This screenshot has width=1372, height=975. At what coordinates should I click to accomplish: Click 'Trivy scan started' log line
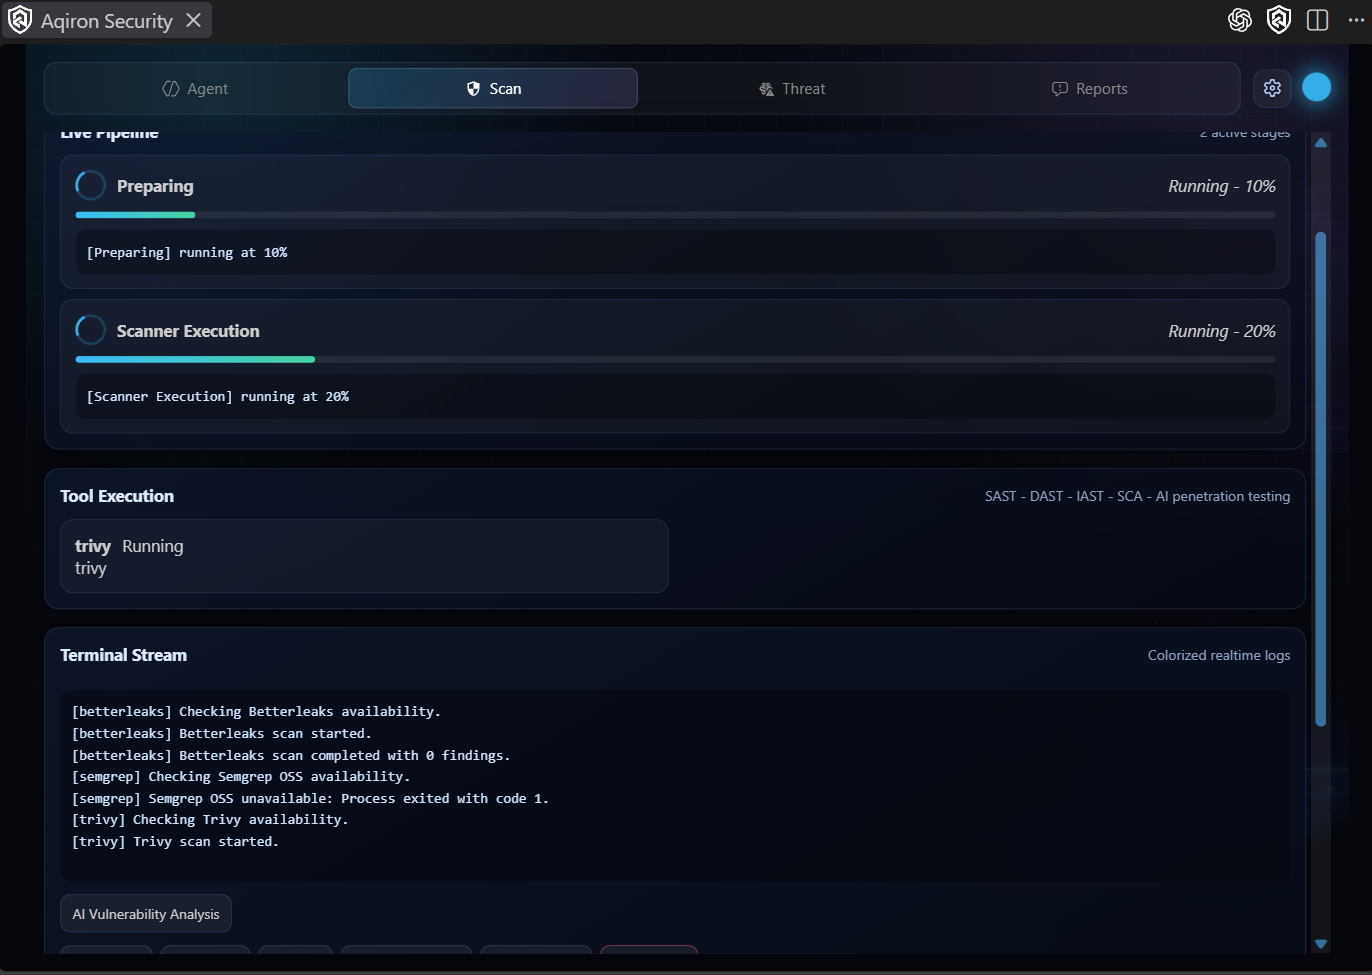175,842
